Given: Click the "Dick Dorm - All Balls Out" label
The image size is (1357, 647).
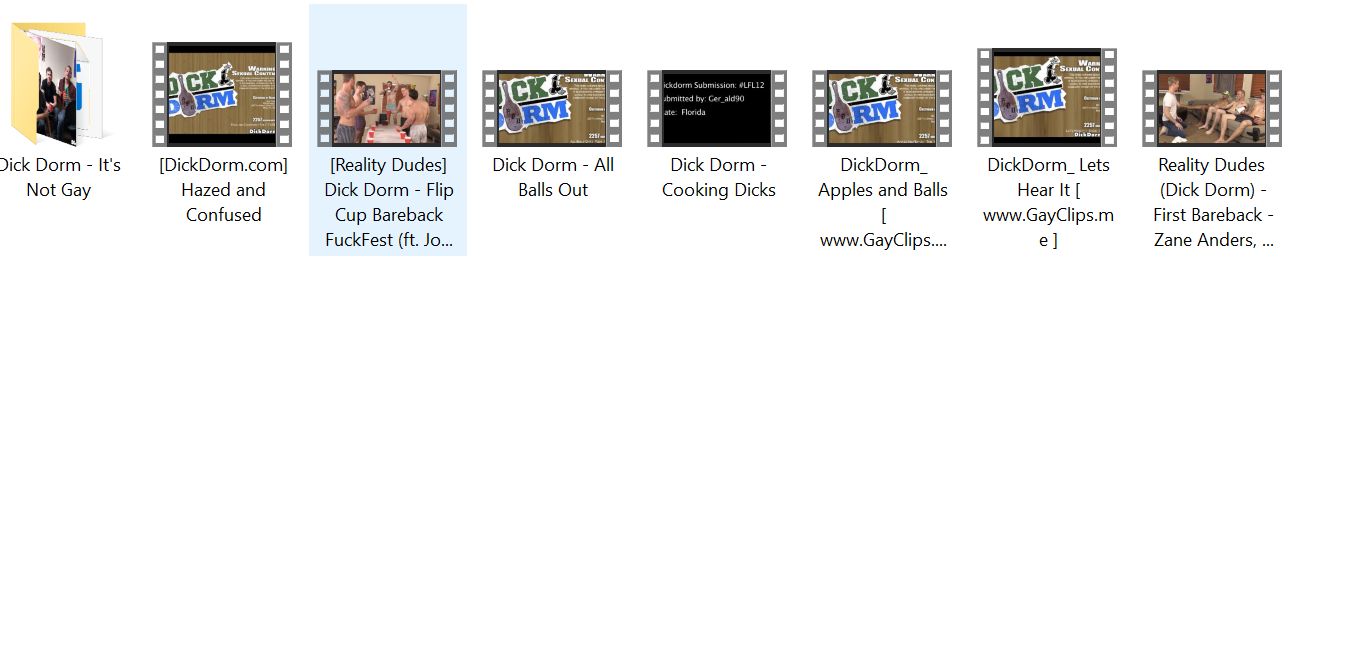Looking at the screenshot, I should coord(553,177).
